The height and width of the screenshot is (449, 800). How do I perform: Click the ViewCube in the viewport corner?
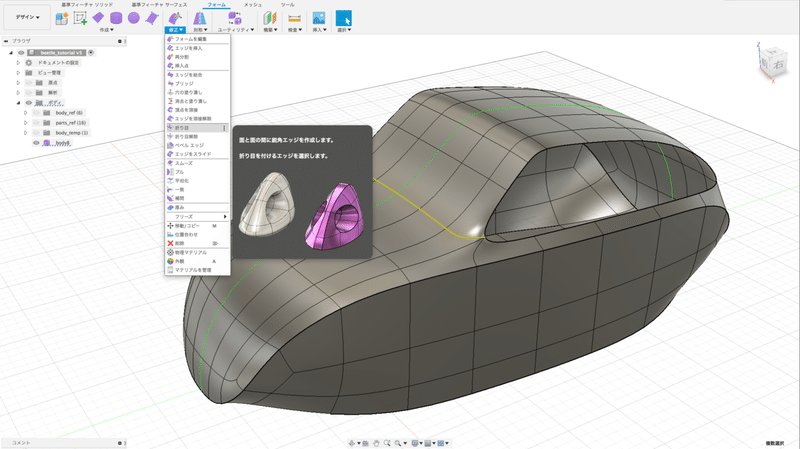coord(774,63)
